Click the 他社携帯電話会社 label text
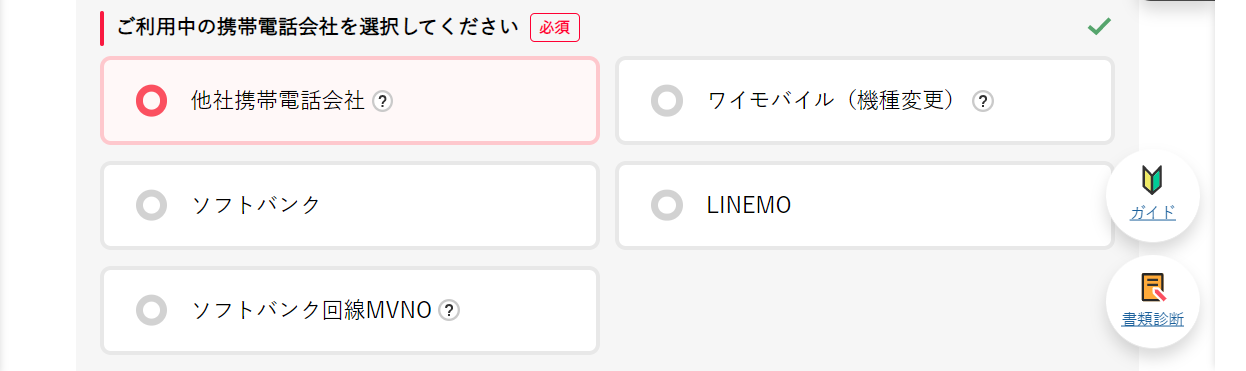Viewport: 1246px width, 371px height. coord(278,101)
